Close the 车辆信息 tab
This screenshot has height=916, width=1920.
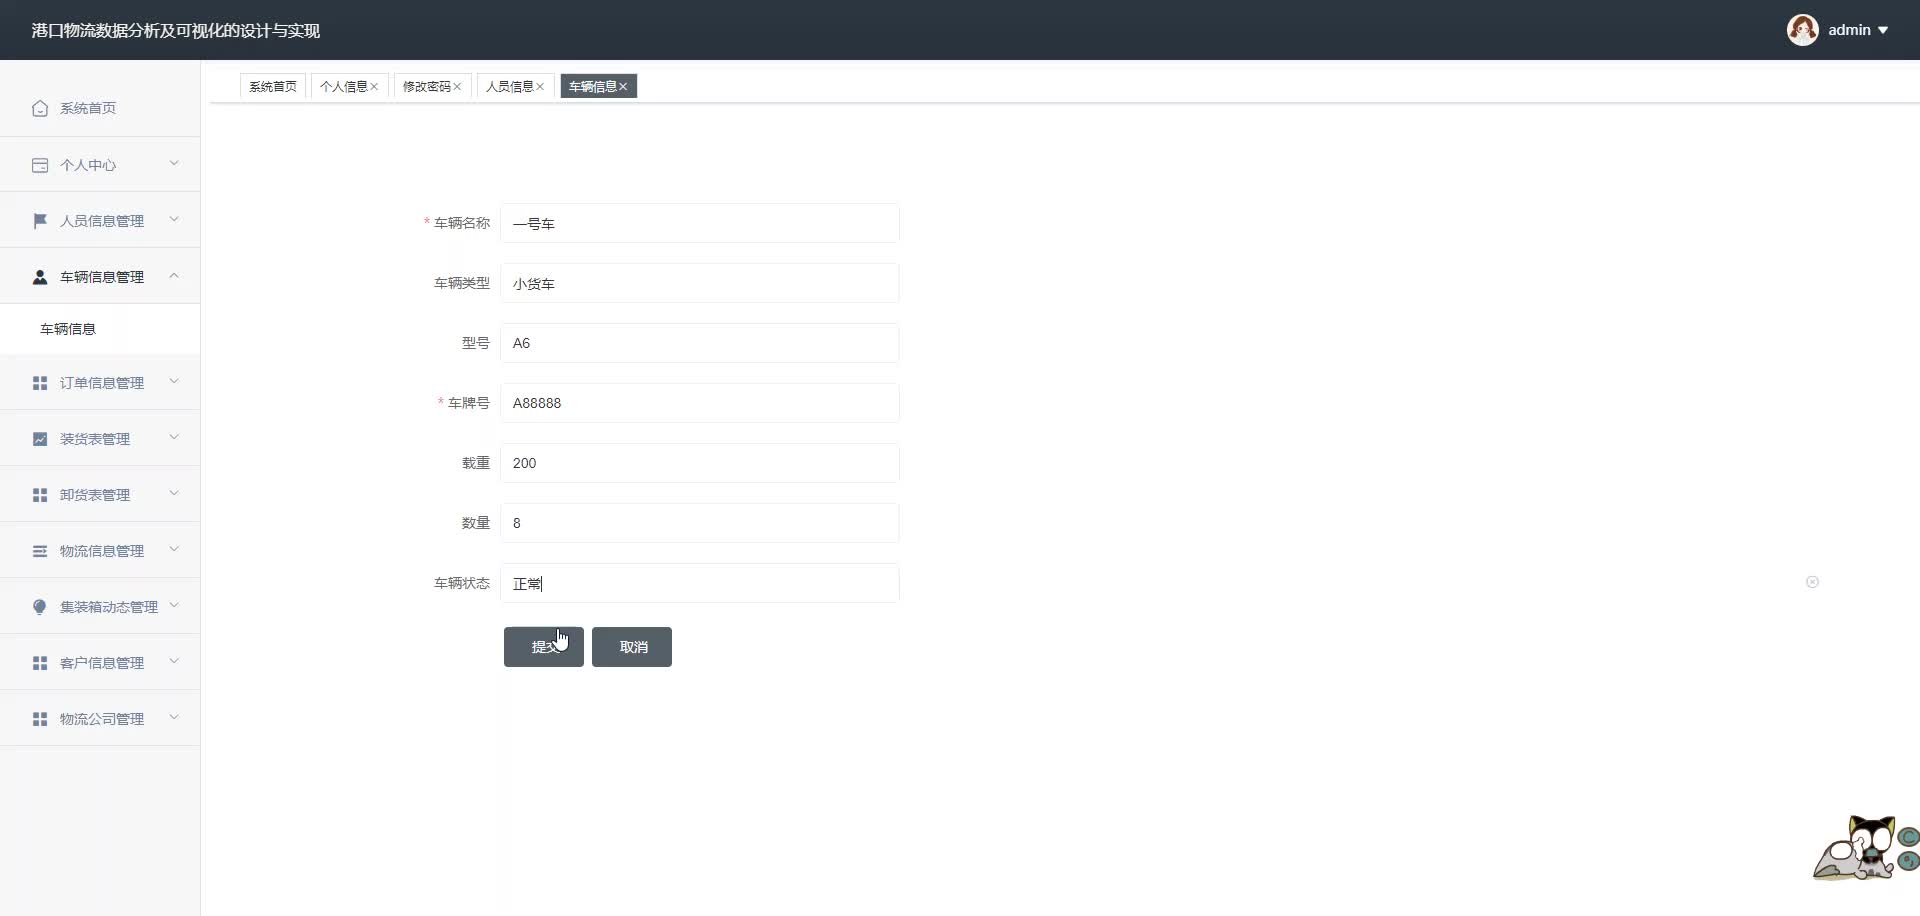click(623, 87)
